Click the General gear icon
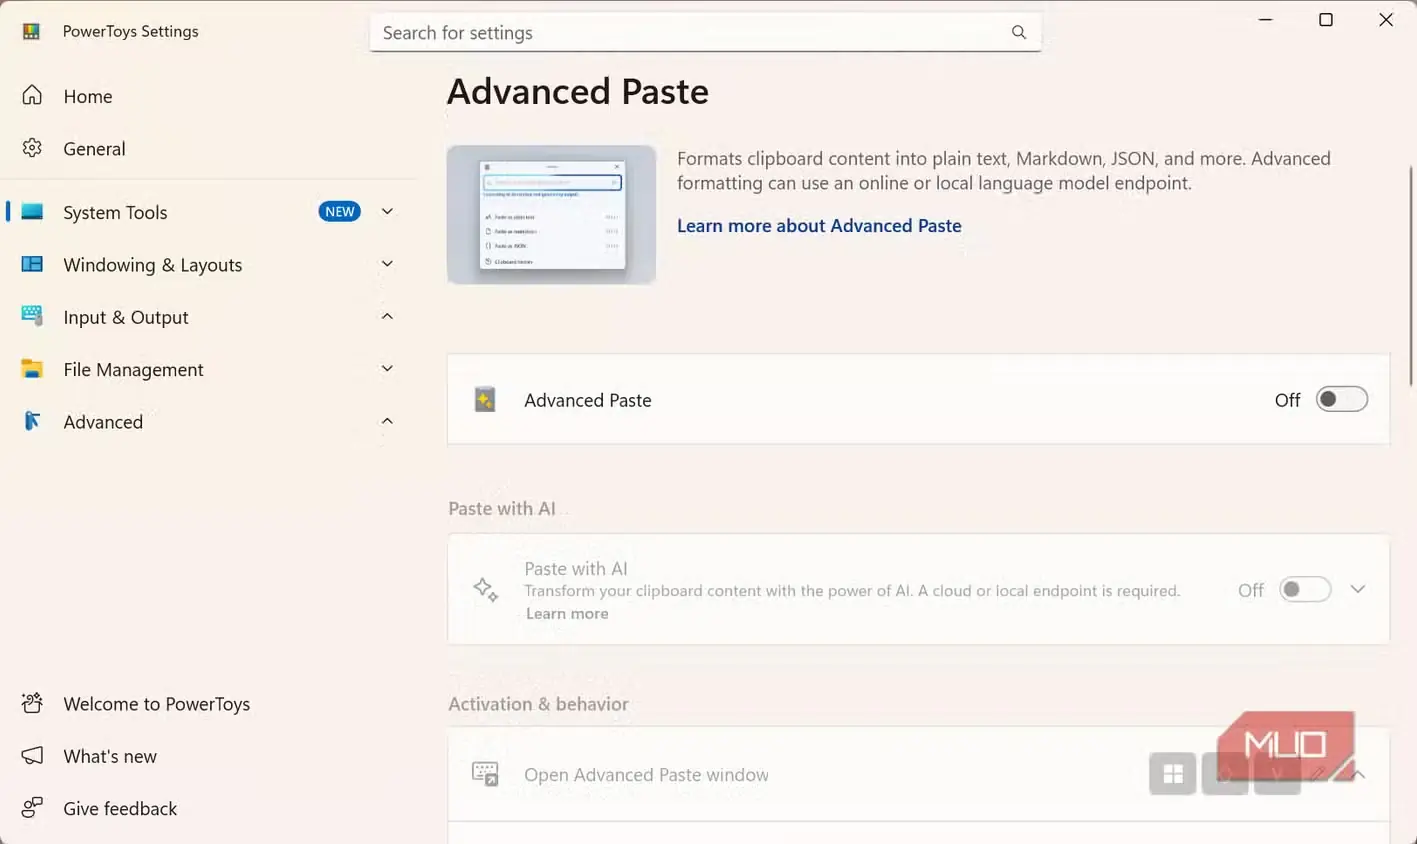Image resolution: width=1417 pixels, height=844 pixels. pos(32,148)
